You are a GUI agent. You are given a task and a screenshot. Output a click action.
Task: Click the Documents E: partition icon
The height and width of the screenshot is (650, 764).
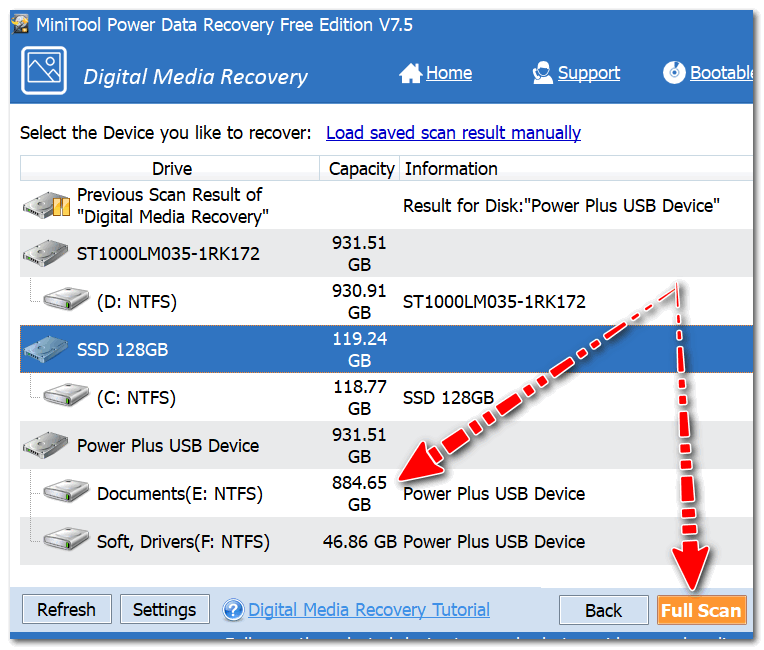66,491
